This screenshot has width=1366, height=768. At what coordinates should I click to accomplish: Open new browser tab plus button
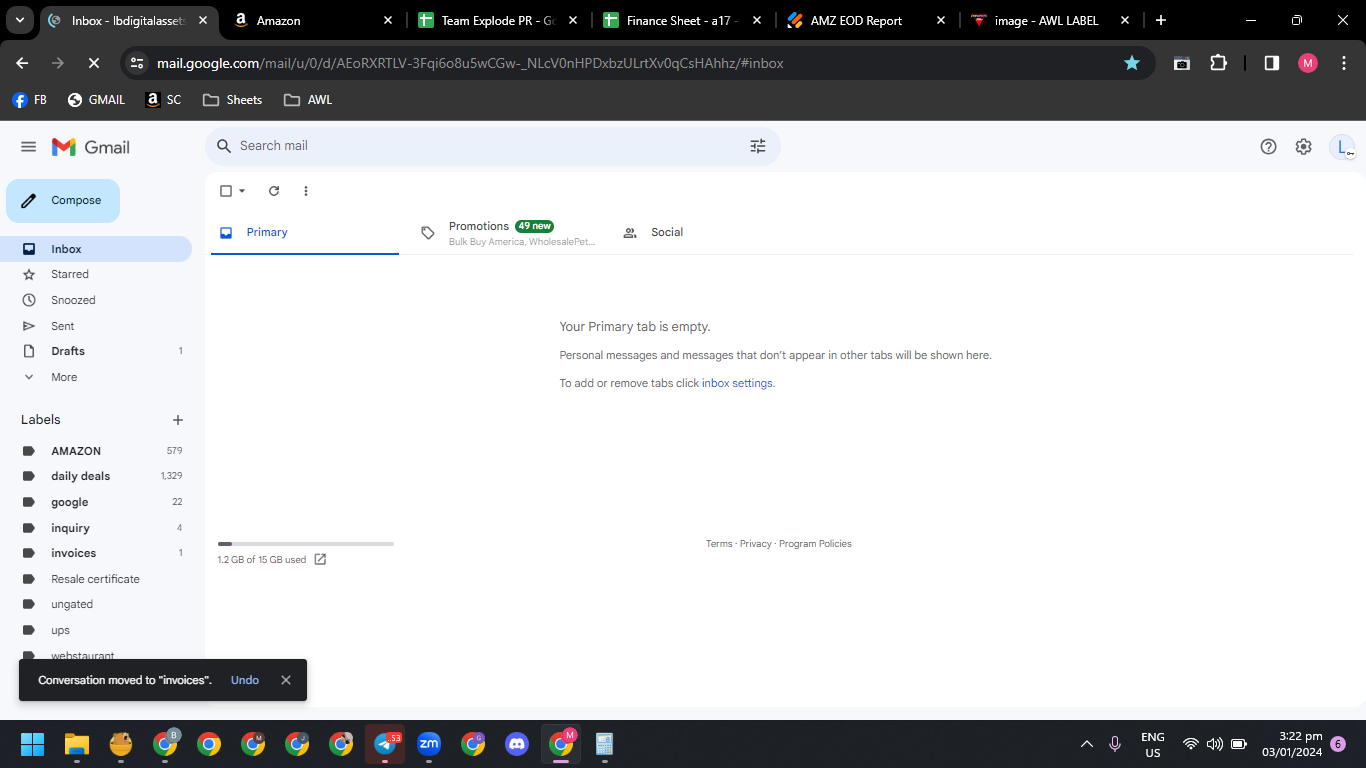[1160, 20]
